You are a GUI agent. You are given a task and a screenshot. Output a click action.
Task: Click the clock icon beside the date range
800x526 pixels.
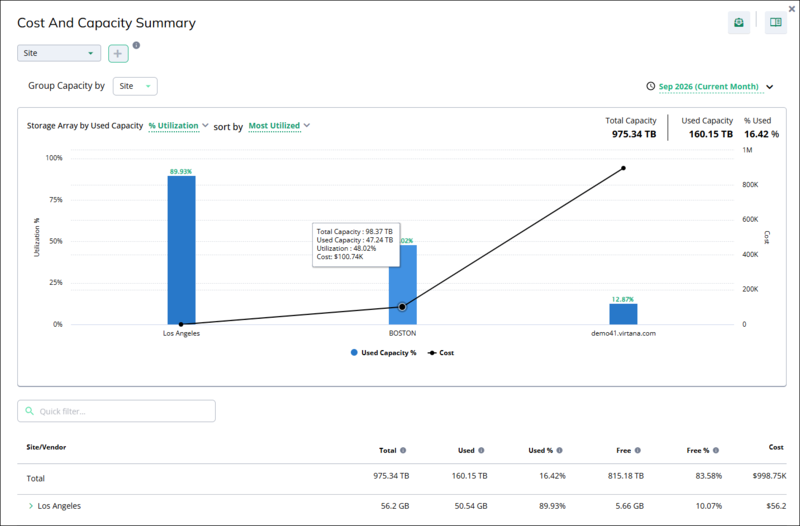pos(651,86)
